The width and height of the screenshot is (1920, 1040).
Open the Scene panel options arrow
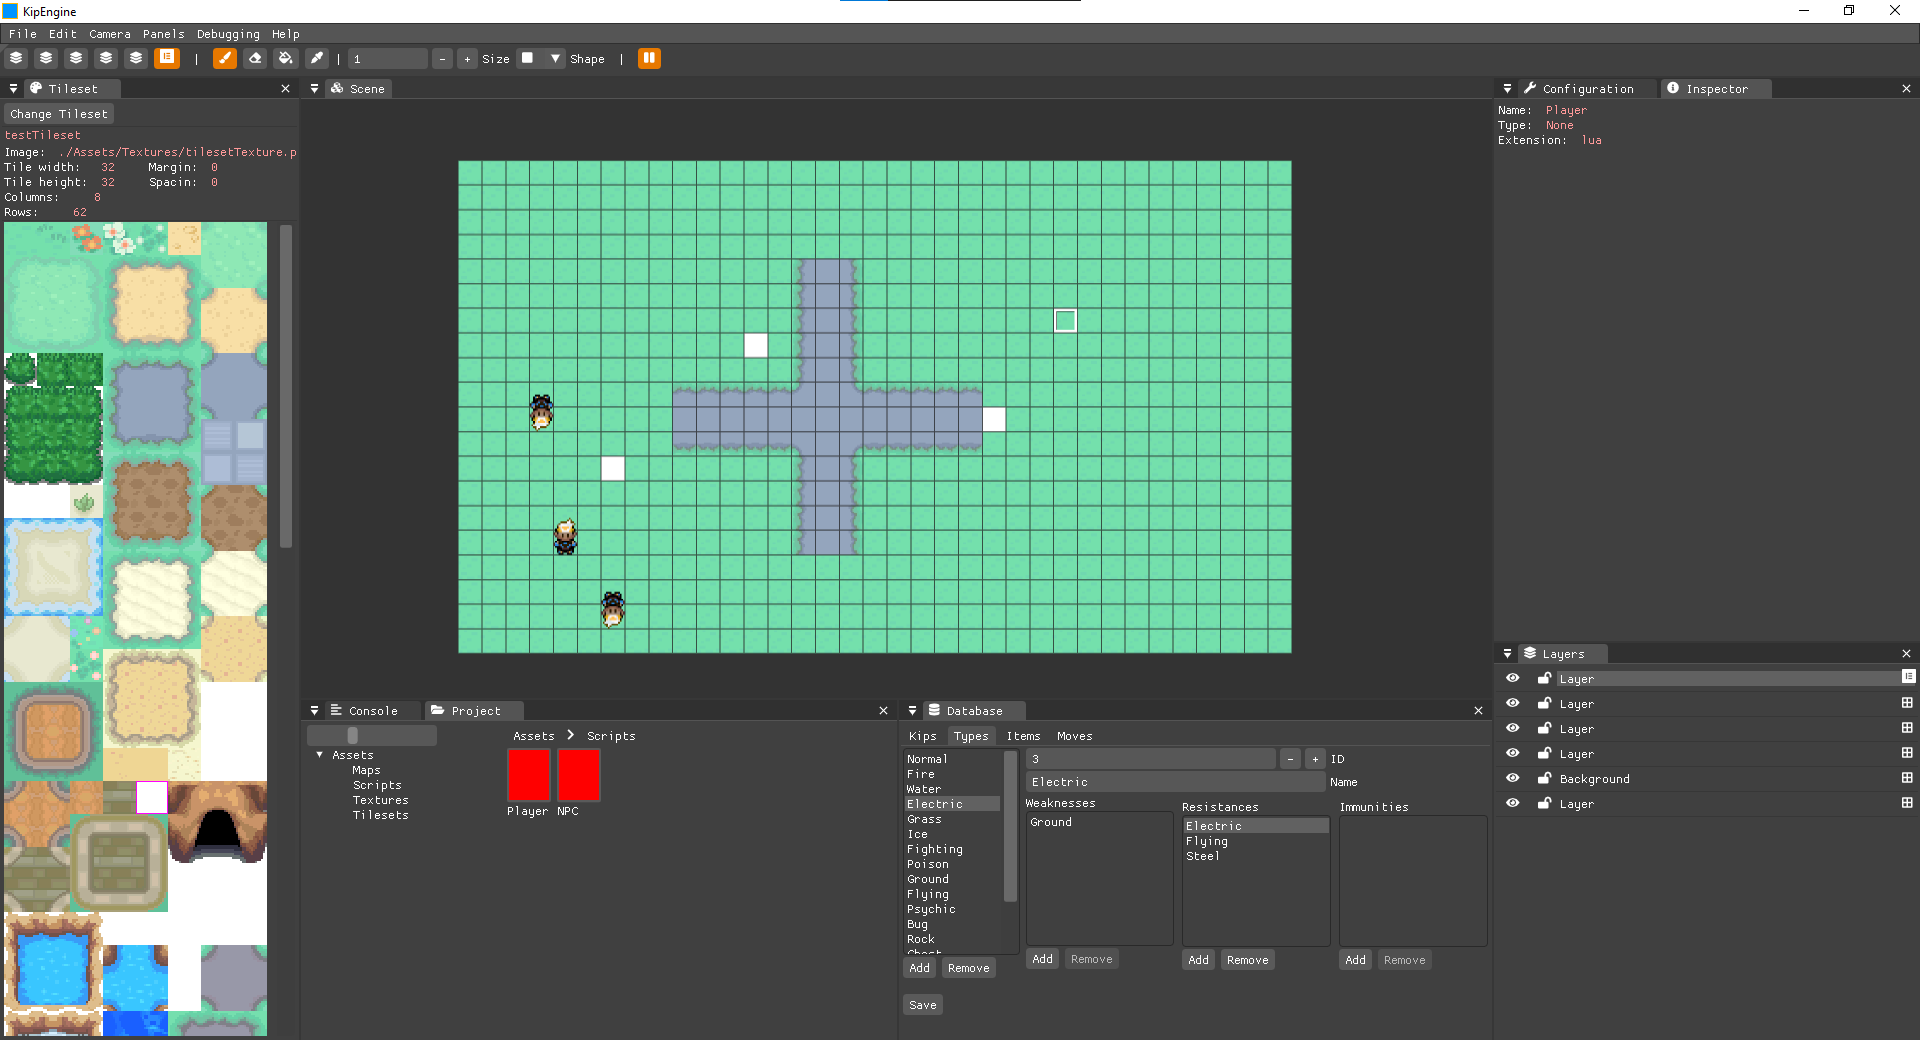point(314,89)
